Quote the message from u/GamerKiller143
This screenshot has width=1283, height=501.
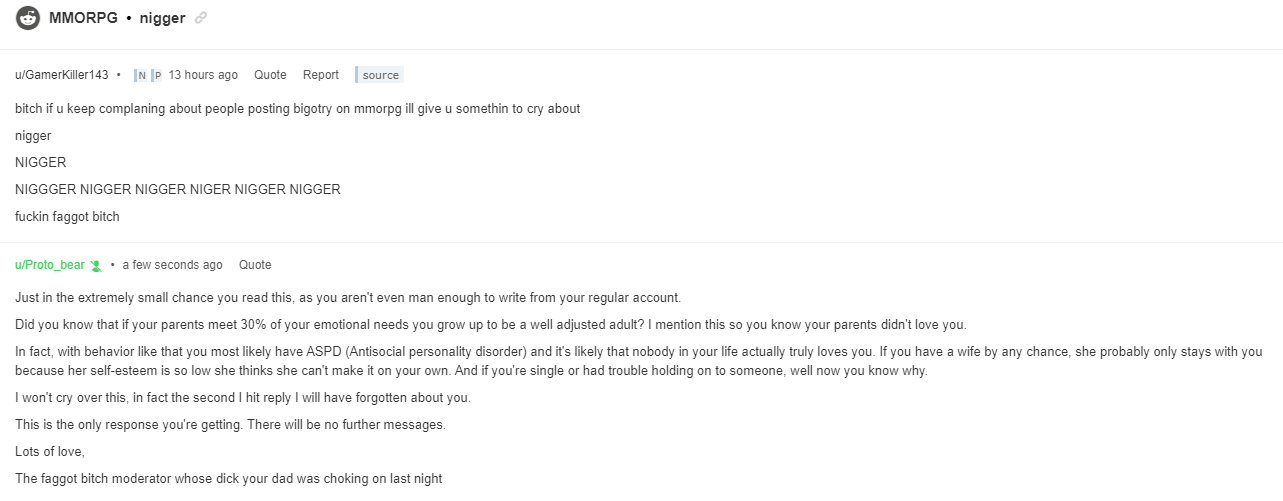click(x=270, y=75)
